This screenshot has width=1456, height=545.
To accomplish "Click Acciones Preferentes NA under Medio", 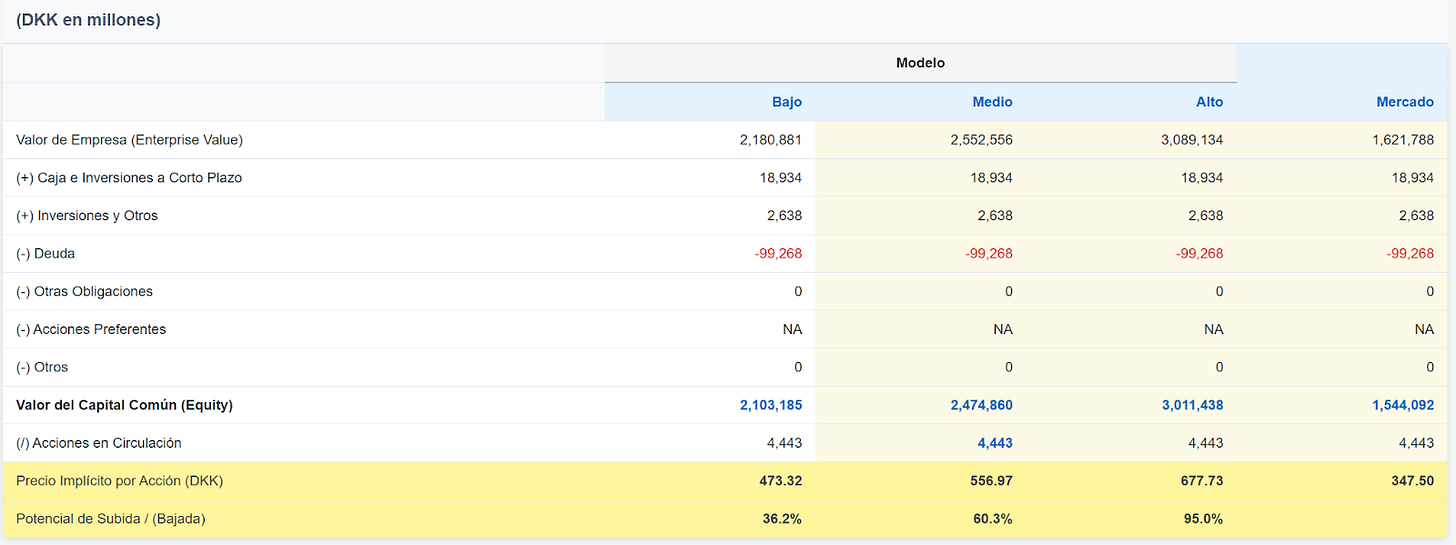I will (1004, 329).
